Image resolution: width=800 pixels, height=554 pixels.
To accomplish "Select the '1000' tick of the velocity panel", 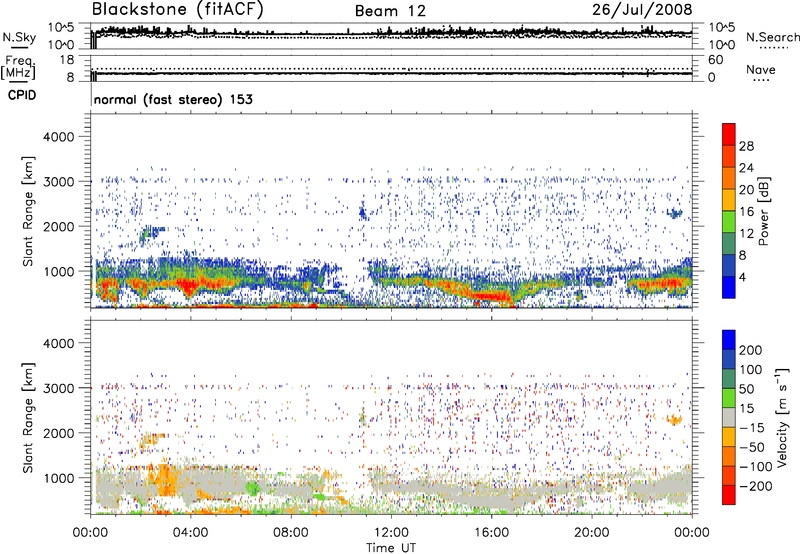I will [58, 478].
